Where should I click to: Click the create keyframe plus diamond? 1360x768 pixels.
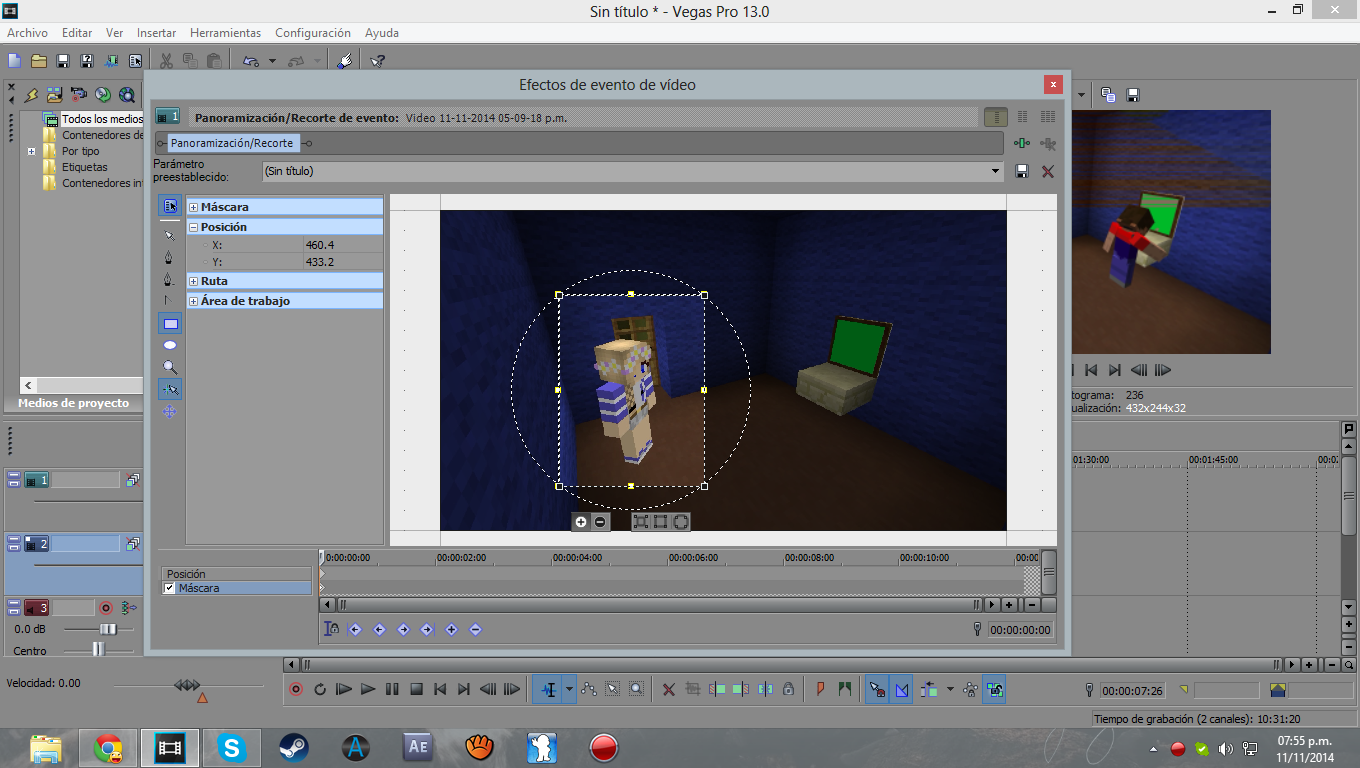coord(451,629)
